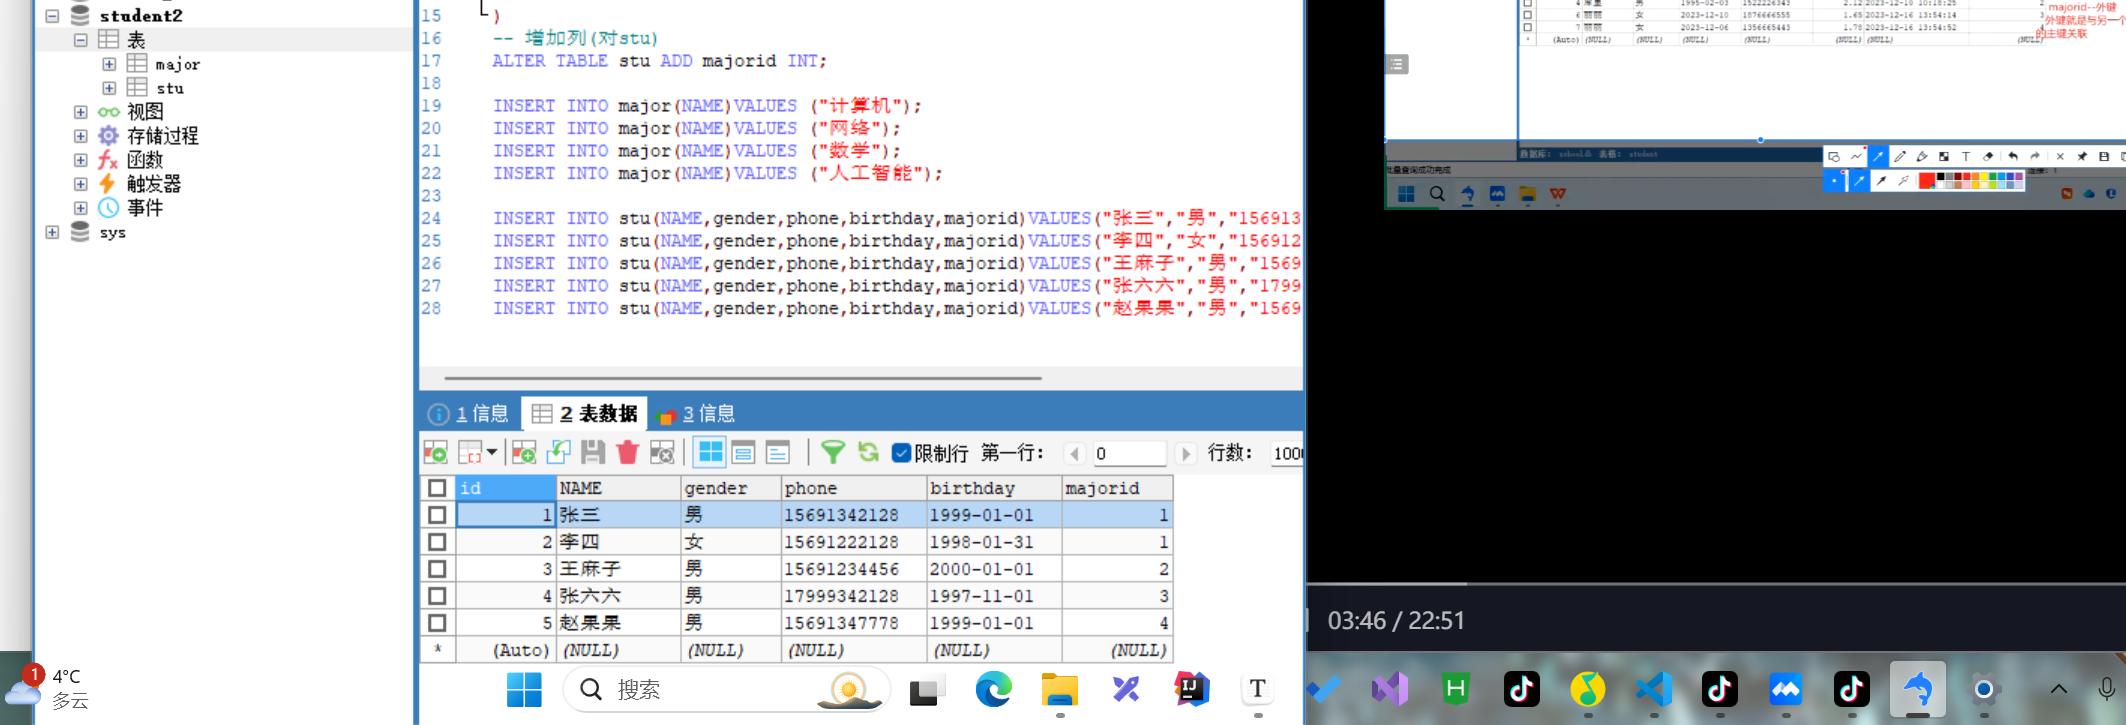Expand the stu table node
Image resolution: width=2126 pixels, height=725 pixels.
(109, 88)
